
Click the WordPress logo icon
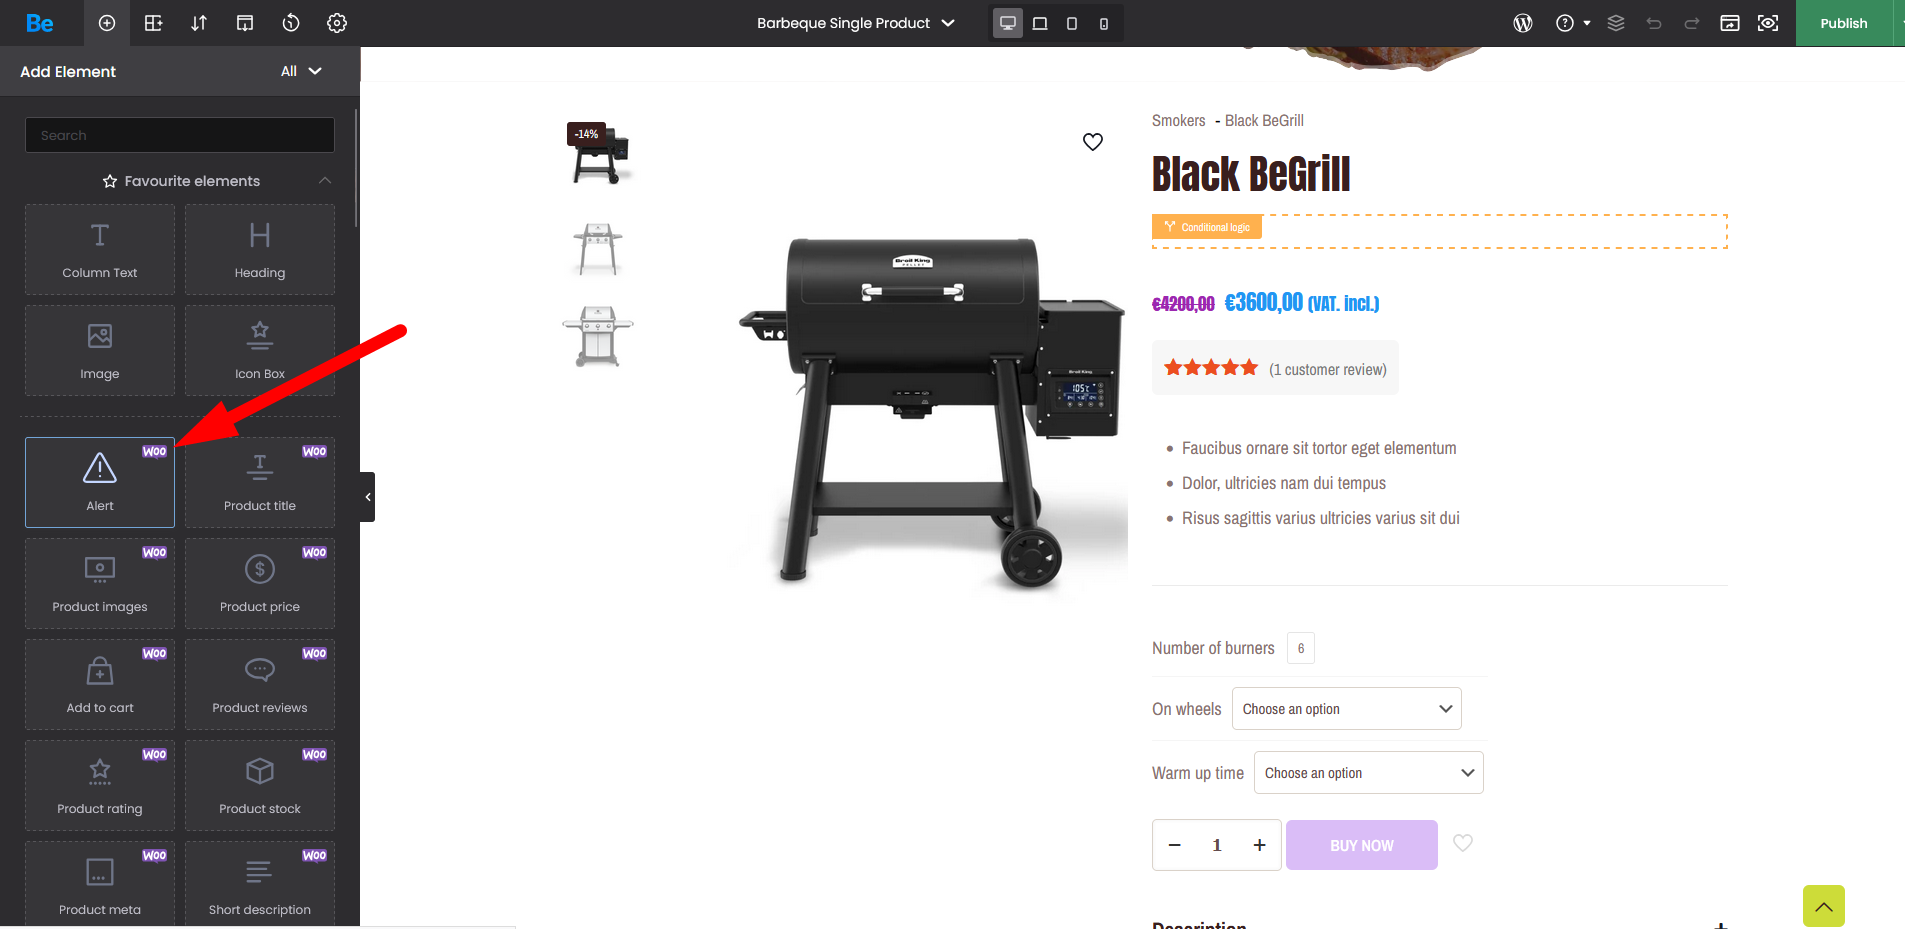point(1523,23)
